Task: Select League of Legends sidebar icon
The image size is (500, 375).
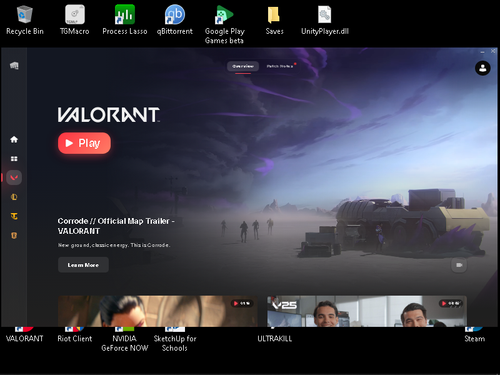Action: (x=14, y=197)
